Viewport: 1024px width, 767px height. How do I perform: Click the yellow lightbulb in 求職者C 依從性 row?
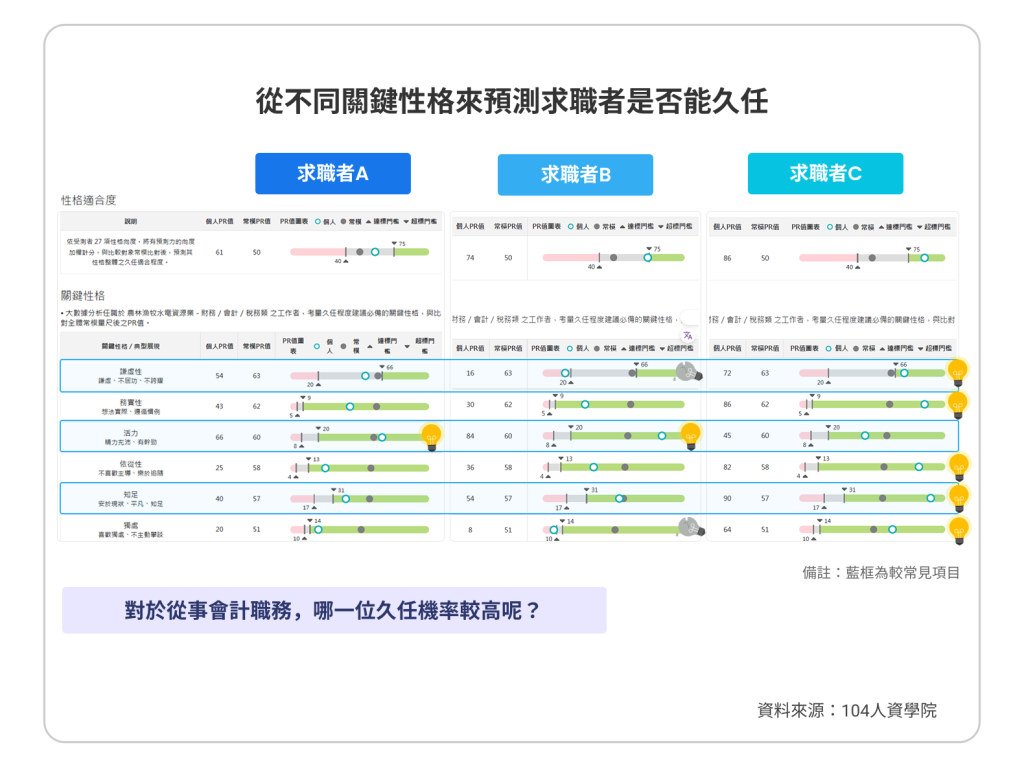coord(959,466)
